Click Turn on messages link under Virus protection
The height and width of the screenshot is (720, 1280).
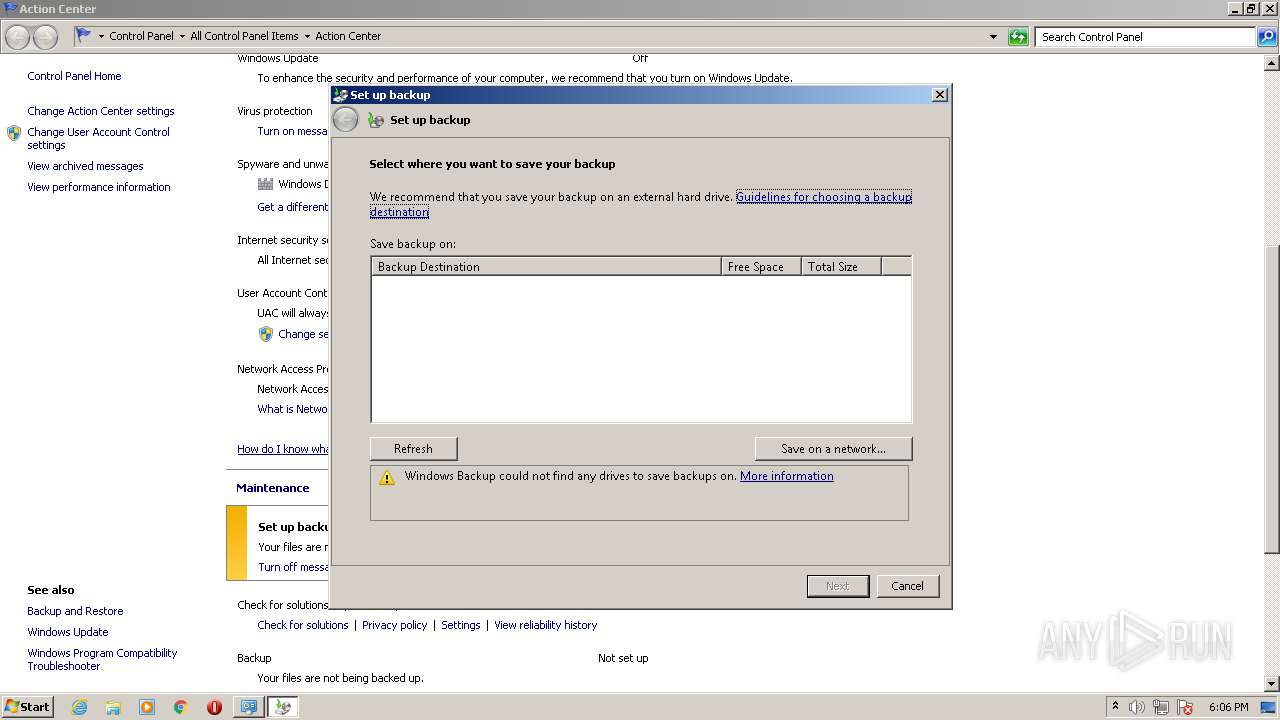[292, 131]
